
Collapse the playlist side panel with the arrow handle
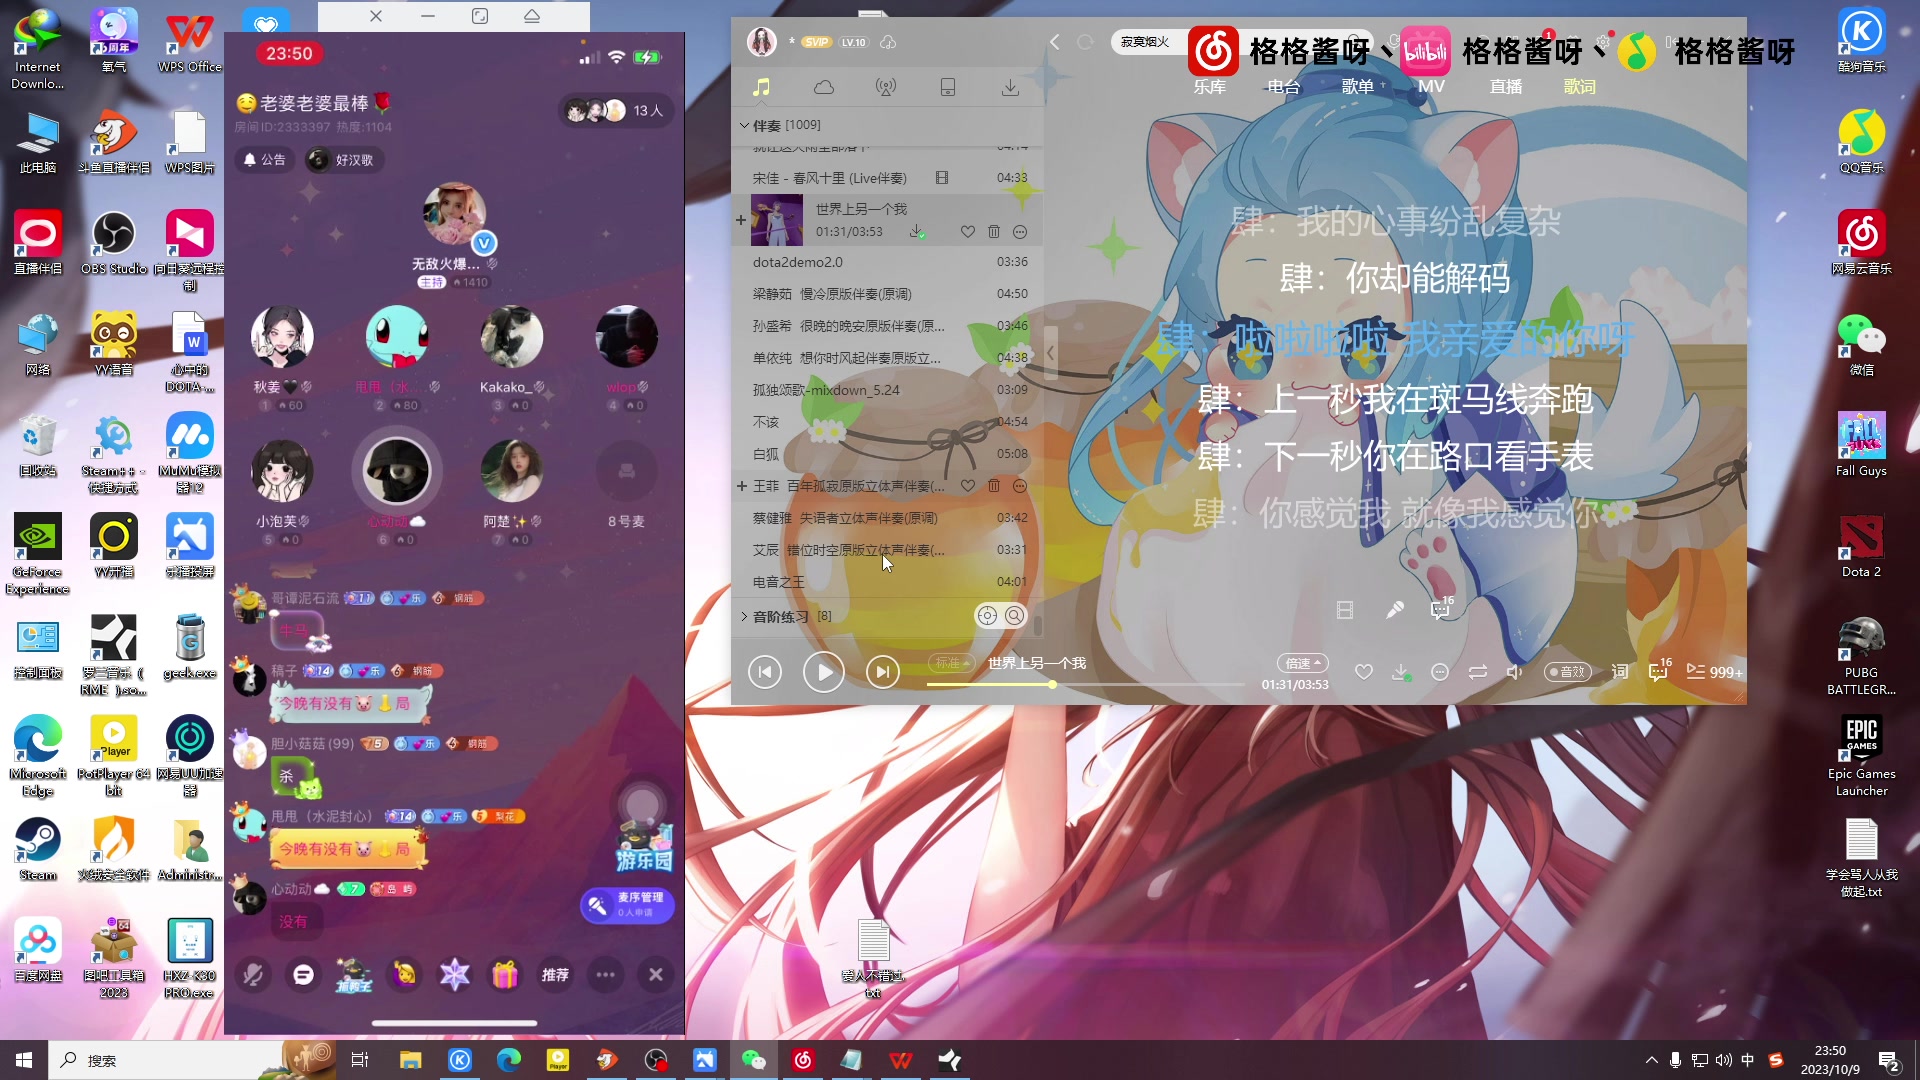[x=1051, y=353]
